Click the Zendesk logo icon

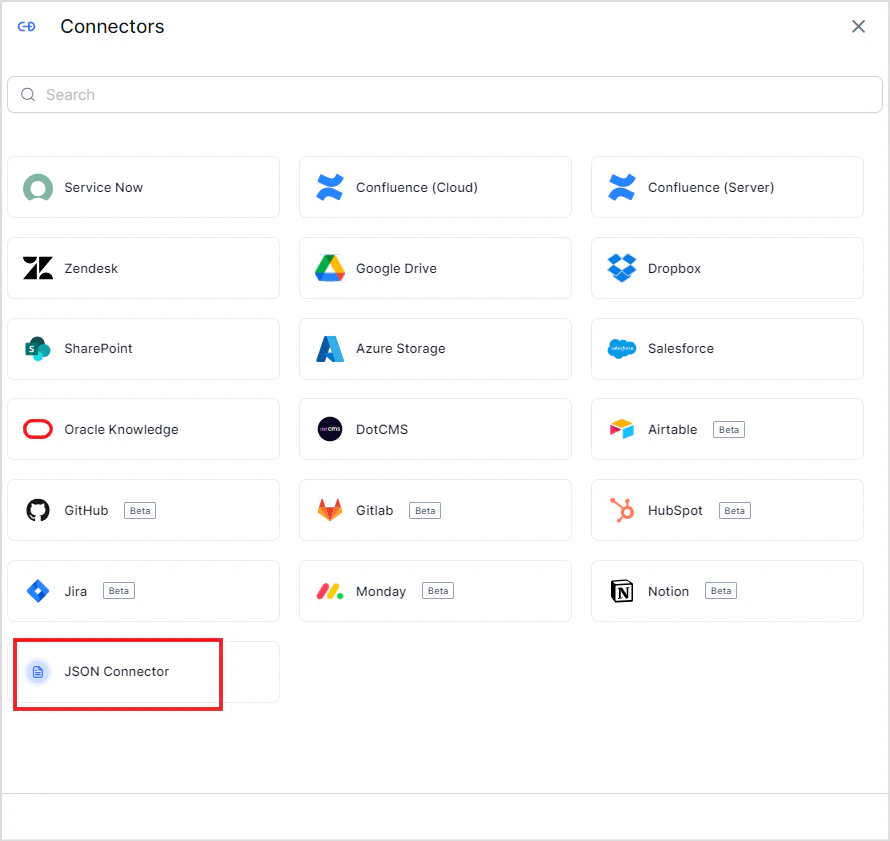click(38, 268)
